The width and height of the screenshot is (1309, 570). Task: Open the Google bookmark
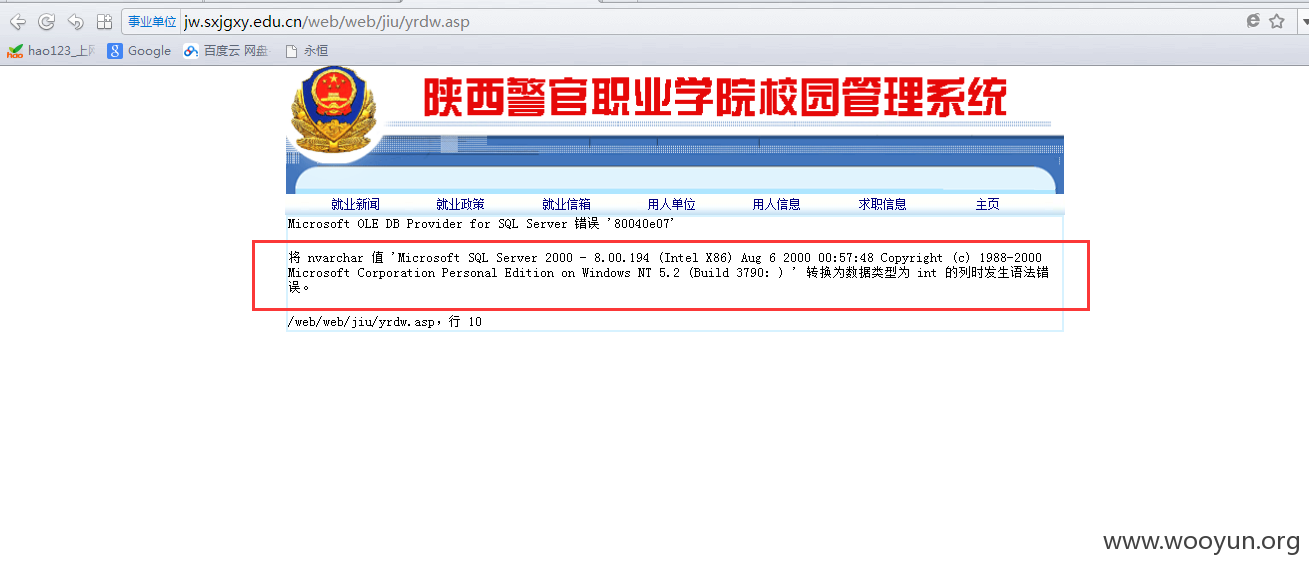(139, 51)
